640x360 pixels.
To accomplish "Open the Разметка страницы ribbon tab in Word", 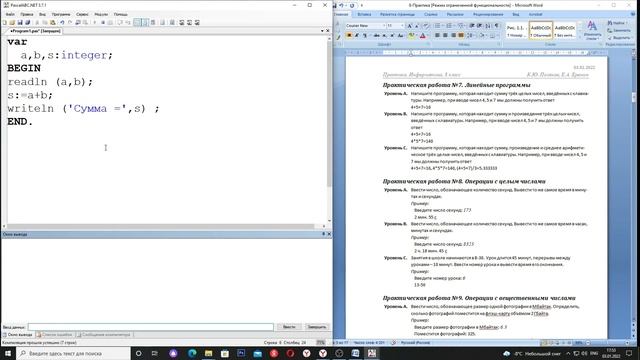I will 397,14.
